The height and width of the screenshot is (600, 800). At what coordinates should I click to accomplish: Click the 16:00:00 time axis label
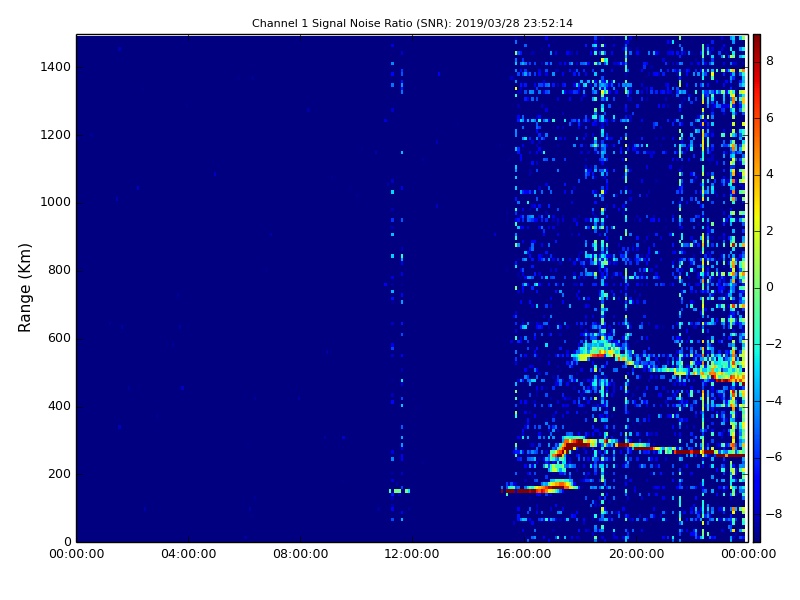(524, 554)
